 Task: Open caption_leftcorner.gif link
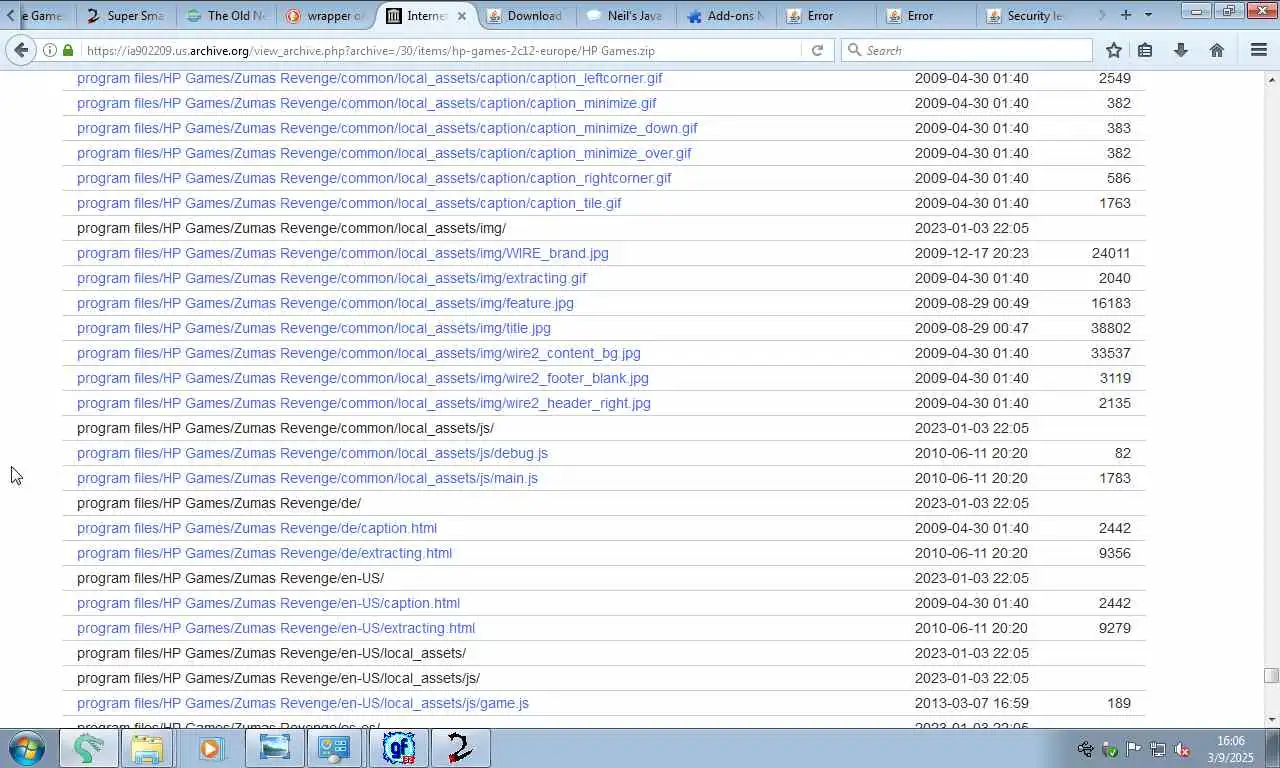(x=369, y=78)
